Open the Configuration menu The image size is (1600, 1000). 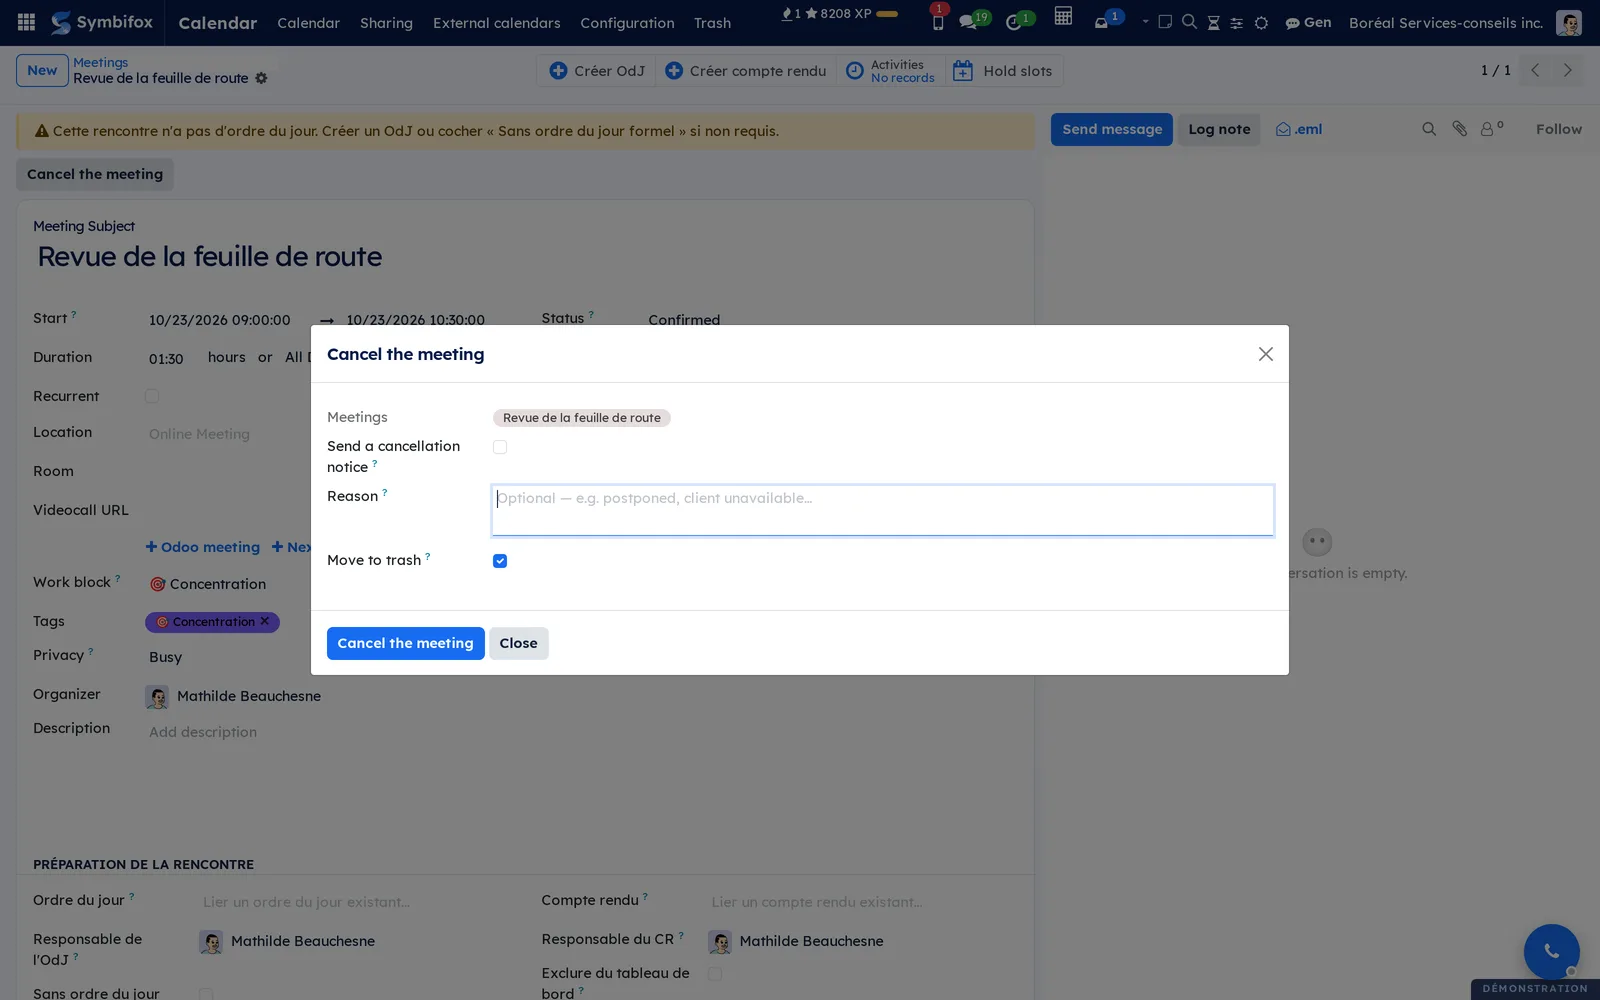tap(627, 23)
